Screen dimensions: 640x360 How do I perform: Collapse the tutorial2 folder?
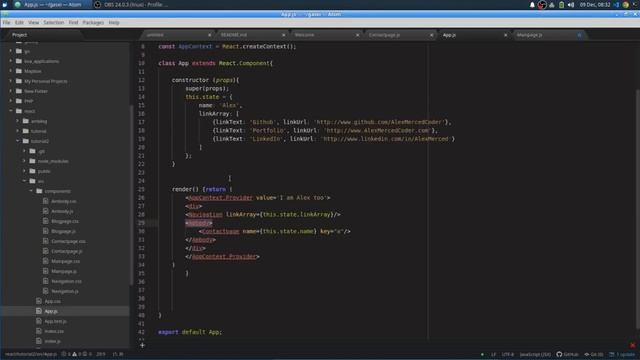(x=18, y=141)
